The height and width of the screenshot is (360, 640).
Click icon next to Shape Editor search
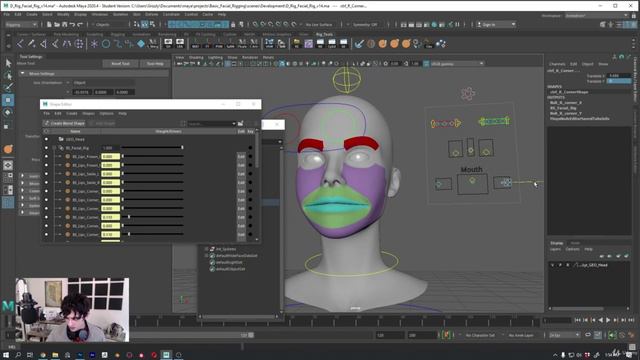(240, 123)
